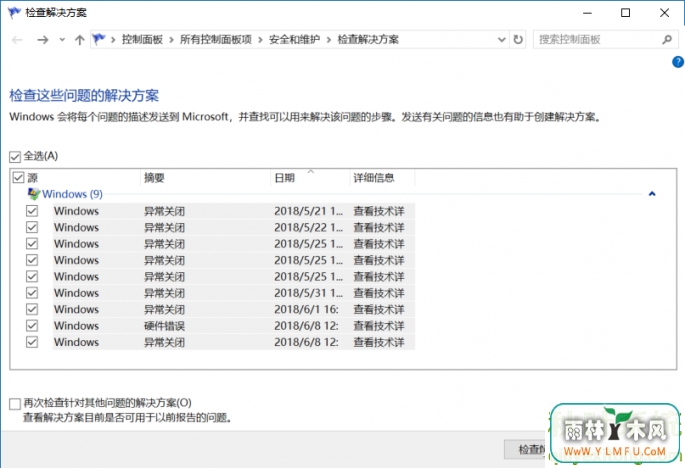Select the 2018/5/22 date cell
Screen dimensions: 685x468
(308, 228)
